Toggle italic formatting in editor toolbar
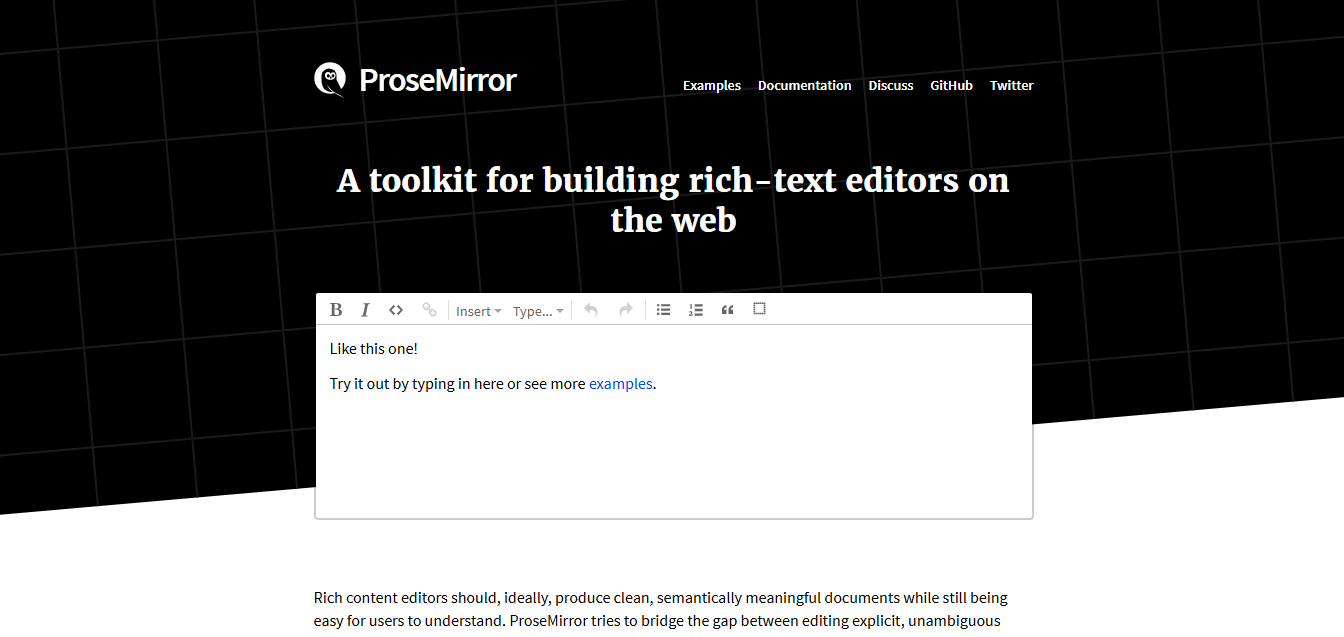 366,310
